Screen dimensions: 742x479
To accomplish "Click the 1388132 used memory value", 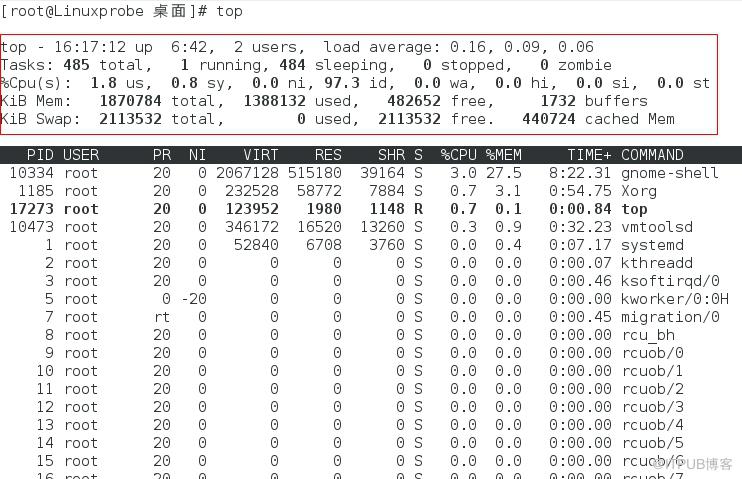I will tap(274, 101).
